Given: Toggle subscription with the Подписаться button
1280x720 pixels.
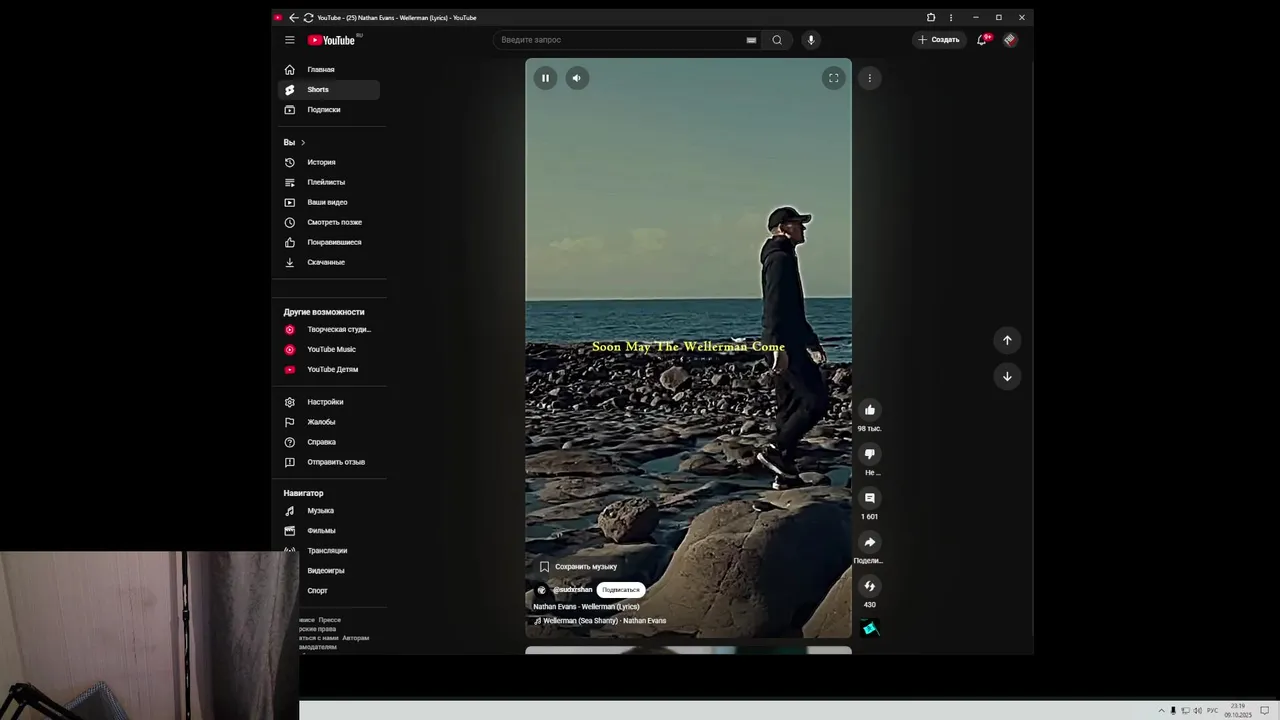Looking at the screenshot, I should [620, 590].
